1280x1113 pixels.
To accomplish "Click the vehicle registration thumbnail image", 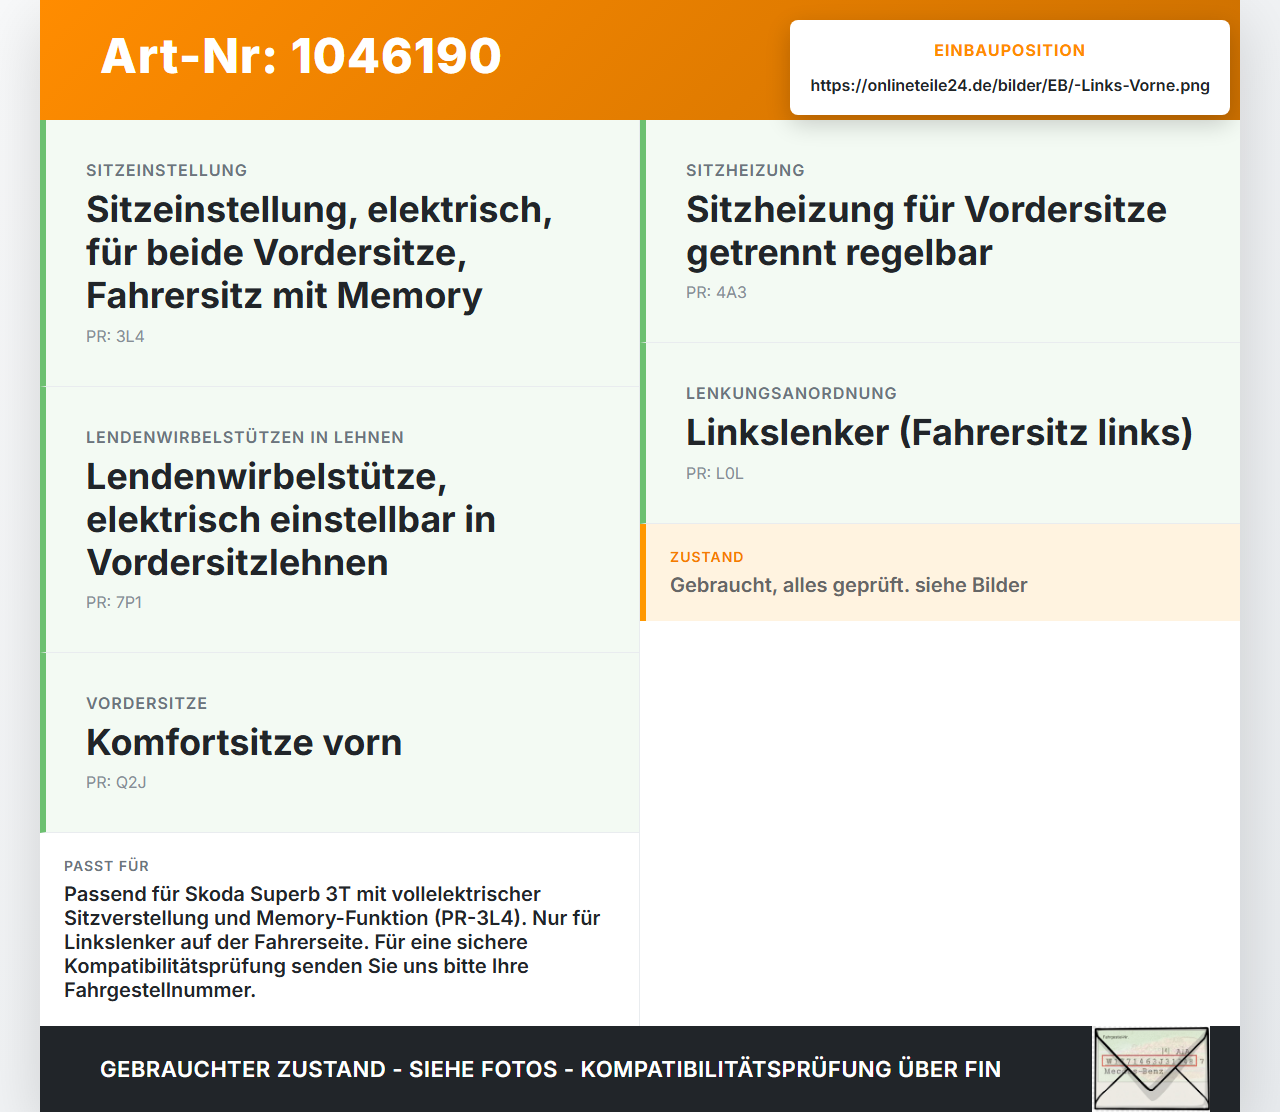I will [x=1151, y=1069].
